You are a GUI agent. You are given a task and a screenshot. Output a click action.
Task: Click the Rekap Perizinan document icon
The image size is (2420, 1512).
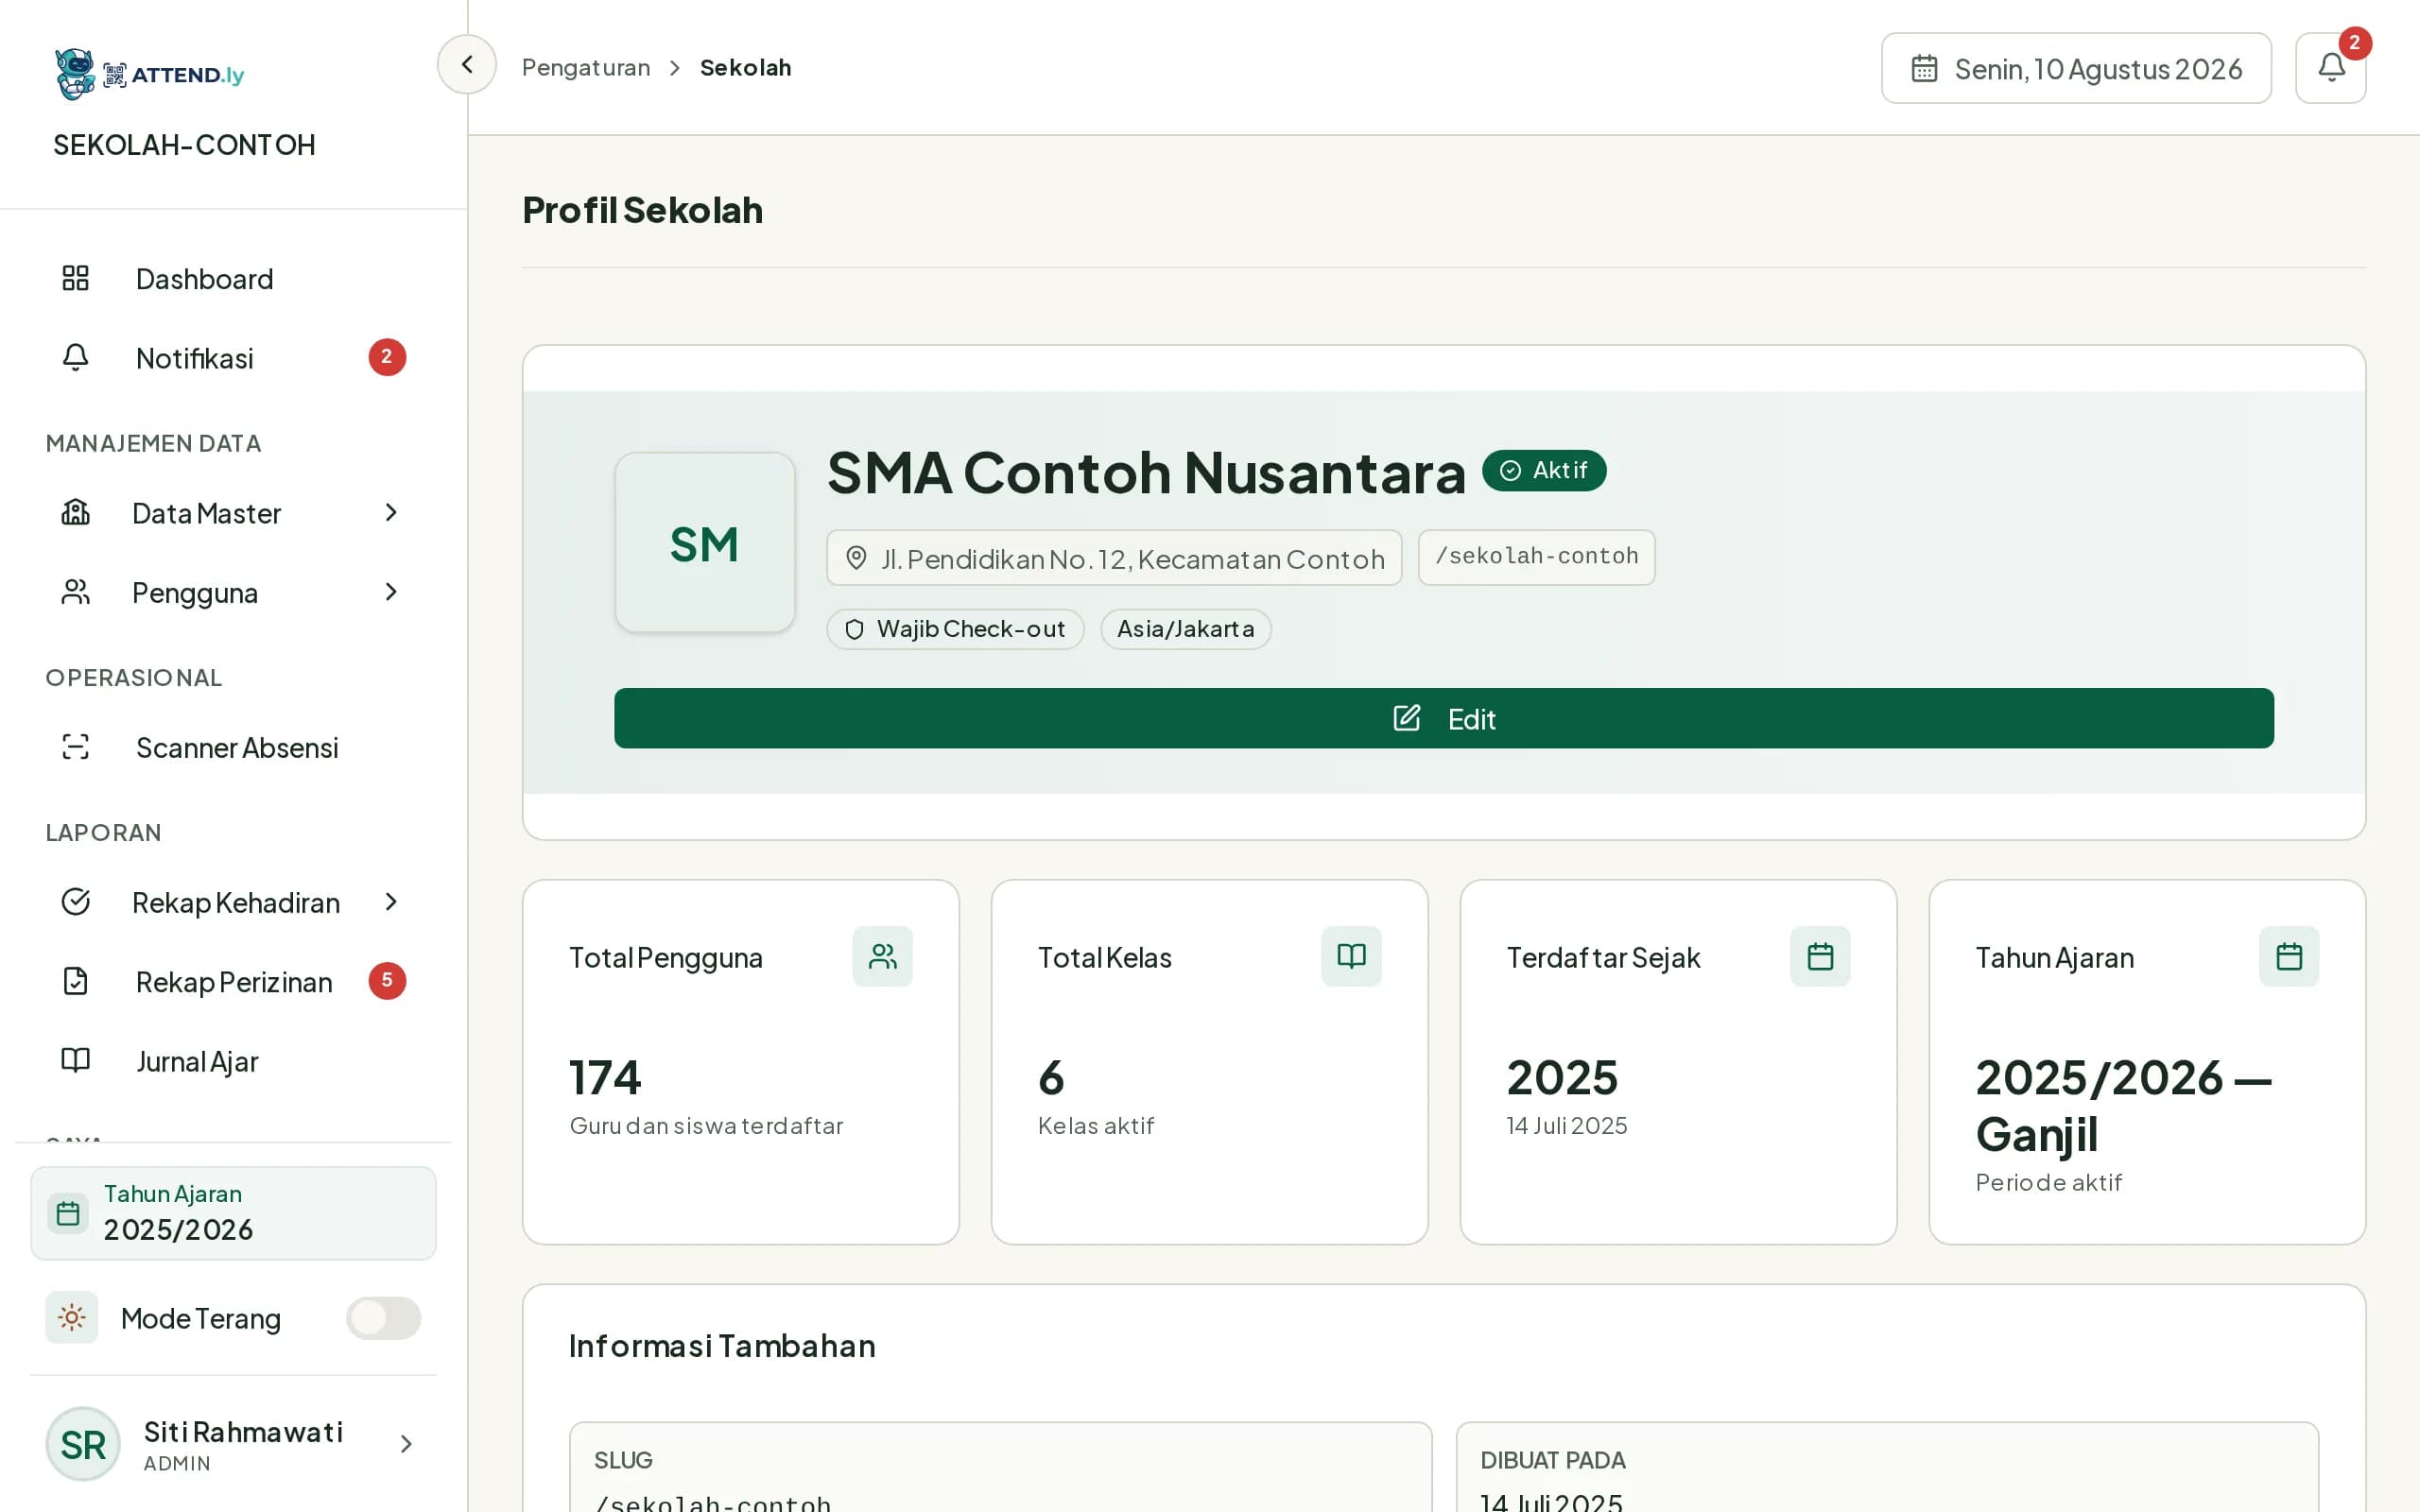coord(76,981)
